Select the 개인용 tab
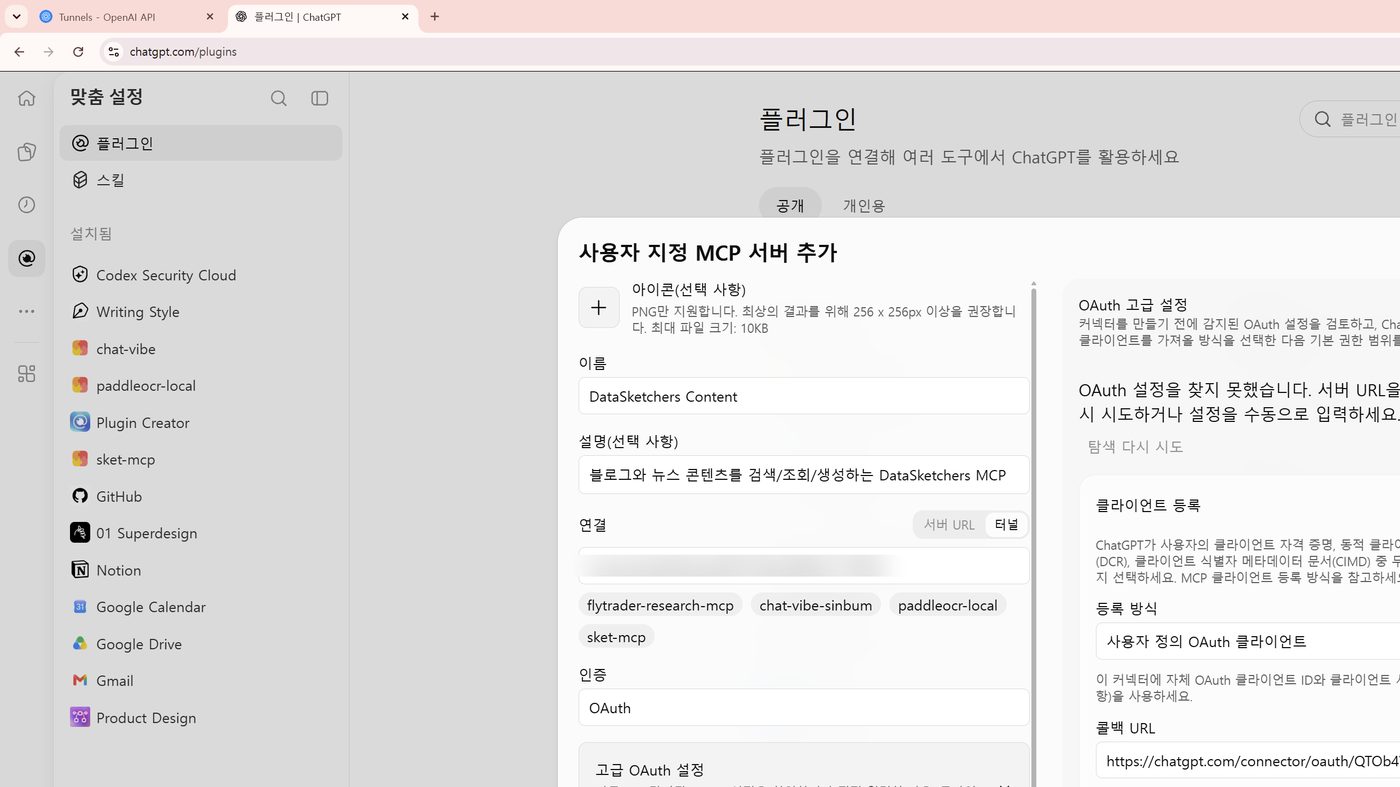The height and width of the screenshot is (787, 1400). click(864, 205)
